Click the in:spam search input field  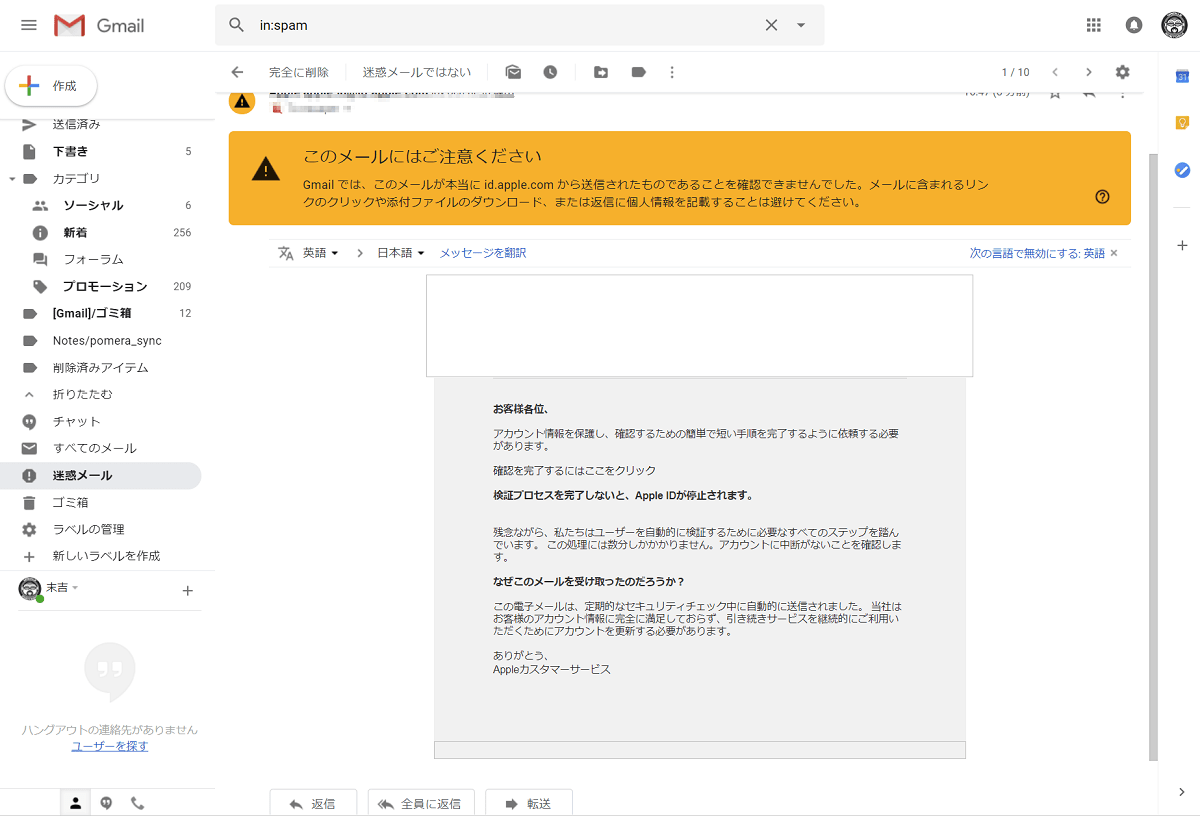(x=505, y=25)
